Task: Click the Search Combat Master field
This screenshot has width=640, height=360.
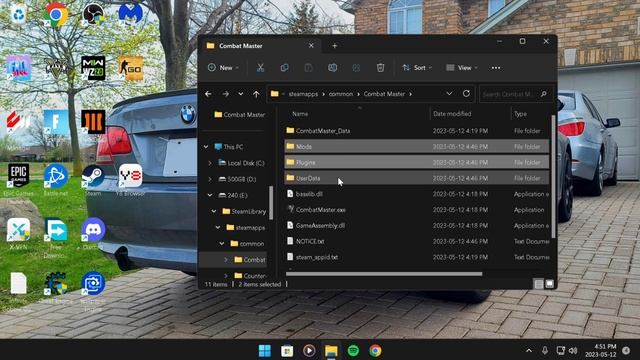Action: click(516, 94)
